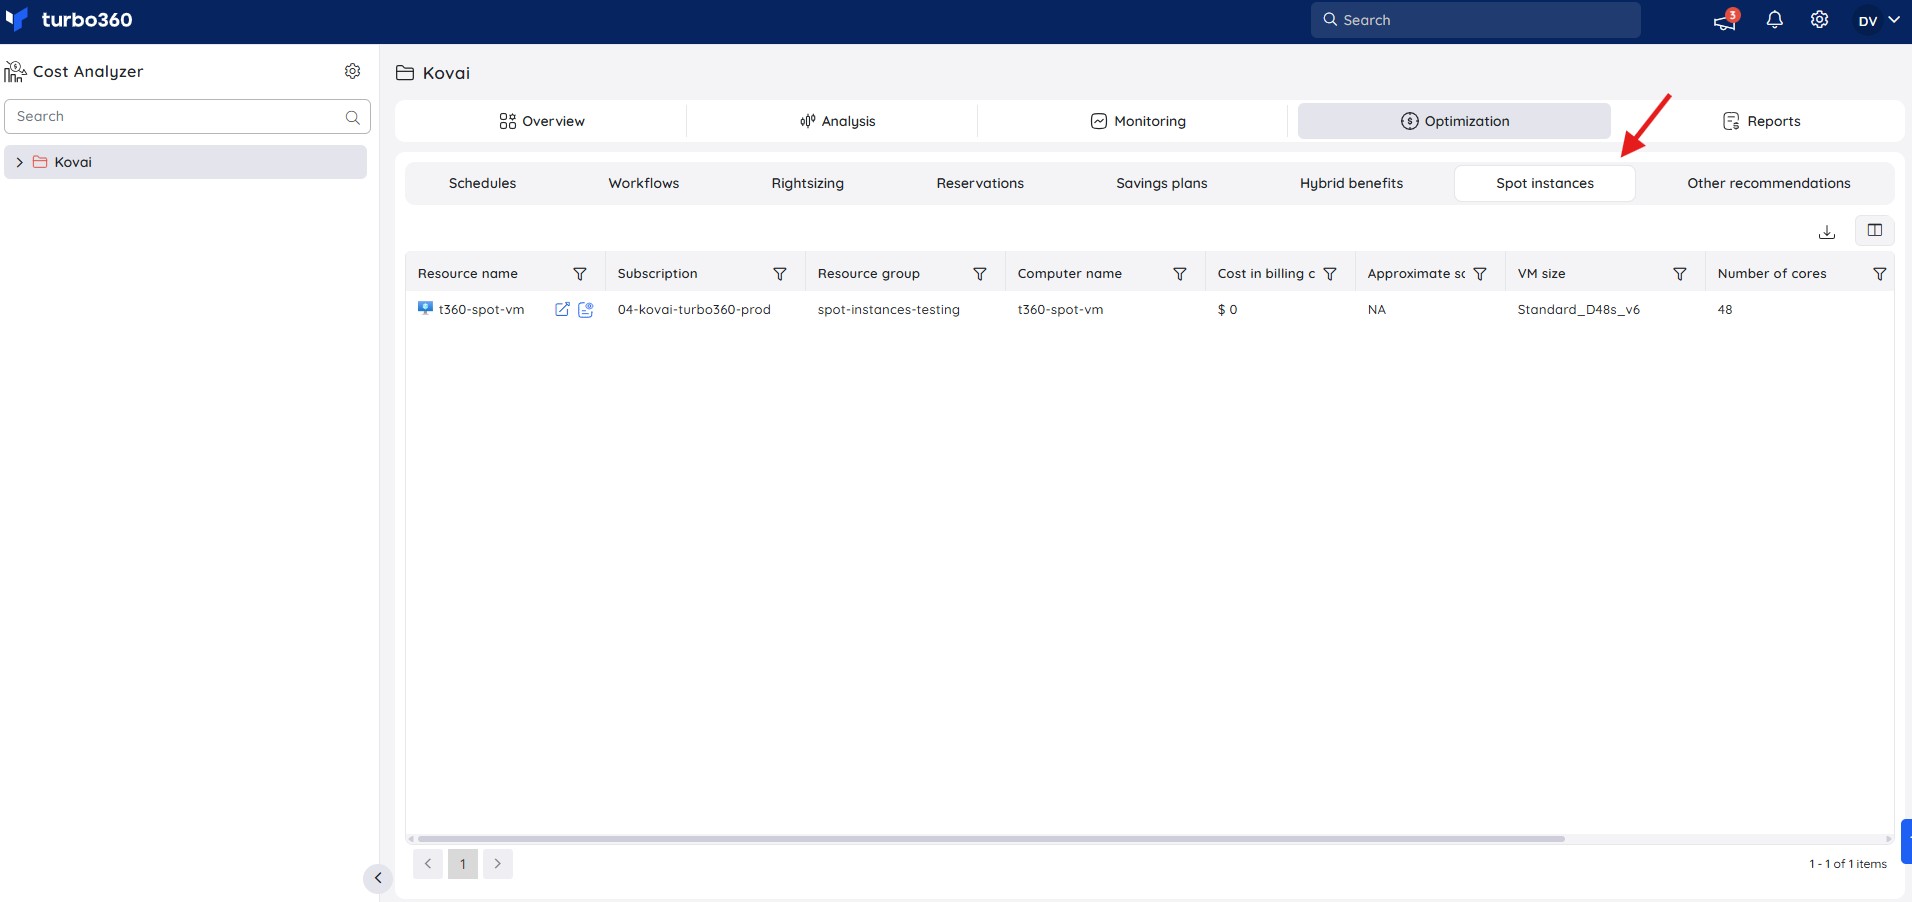This screenshot has height=902, width=1912.
Task: Click the sidebar search magnifier icon
Action: pyautogui.click(x=353, y=117)
